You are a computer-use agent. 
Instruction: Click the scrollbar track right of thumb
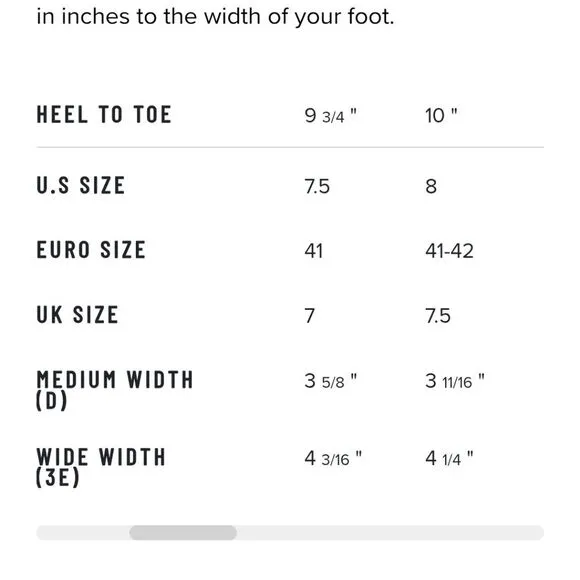[x=390, y=533]
